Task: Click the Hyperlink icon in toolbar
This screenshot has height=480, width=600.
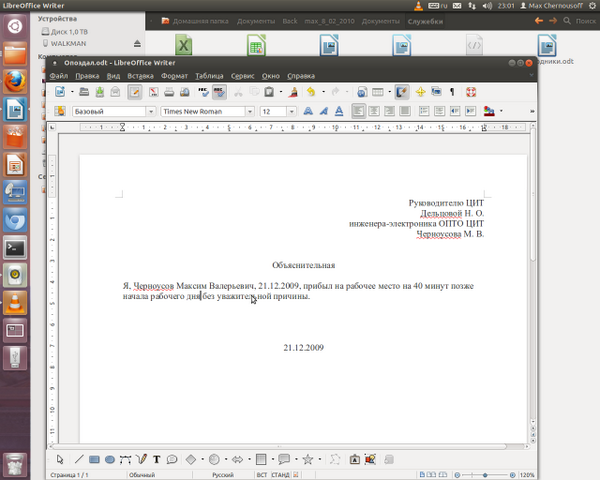Action: click(362, 92)
